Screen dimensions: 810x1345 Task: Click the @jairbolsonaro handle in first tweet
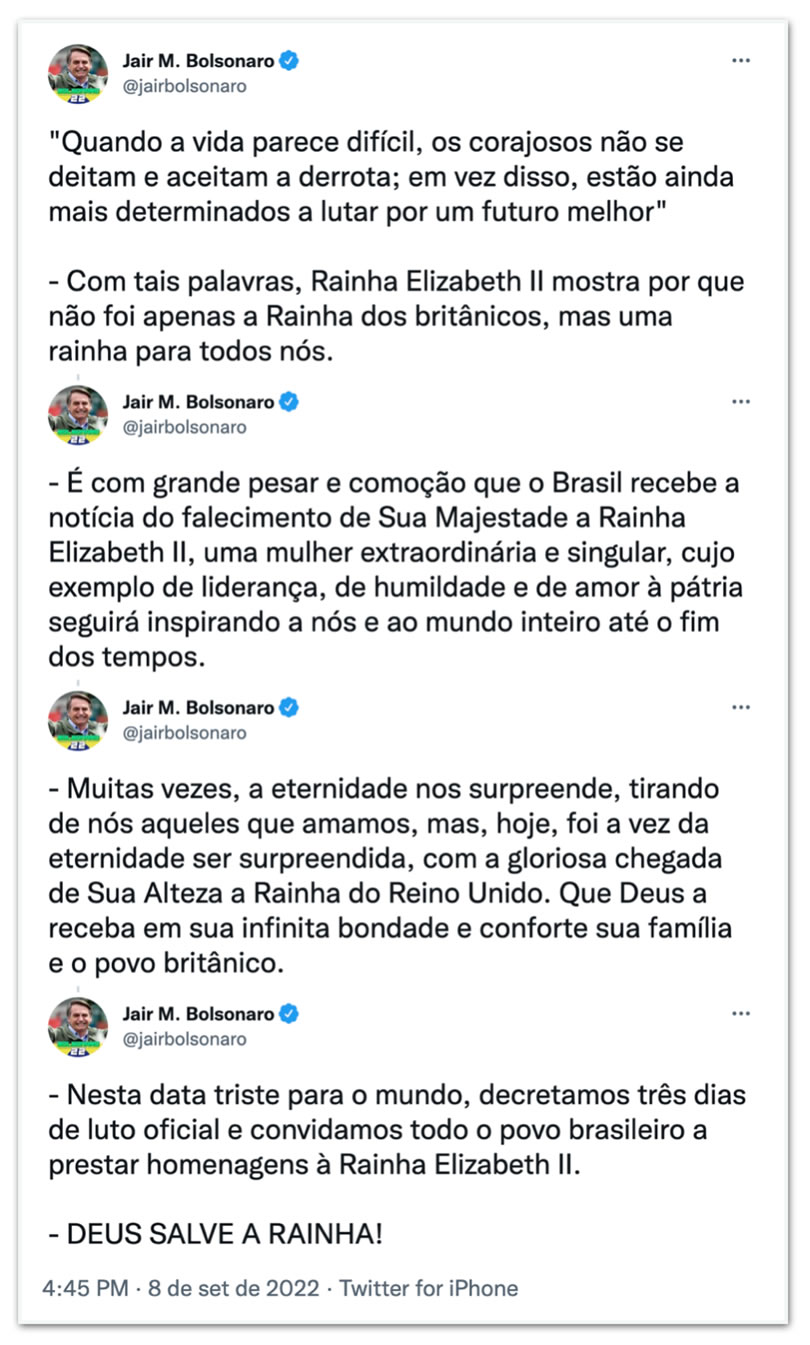pyautogui.click(x=184, y=86)
